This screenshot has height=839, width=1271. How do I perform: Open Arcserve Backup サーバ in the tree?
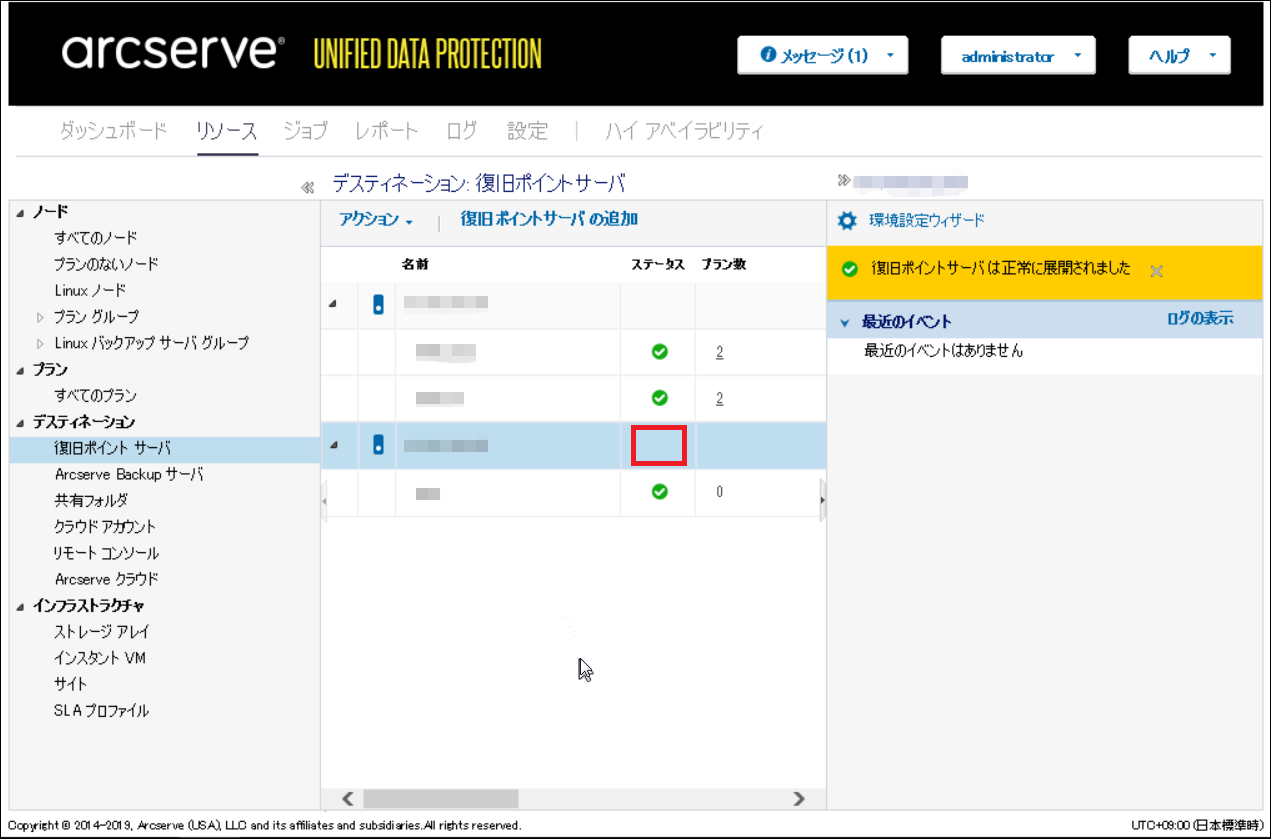(129, 475)
